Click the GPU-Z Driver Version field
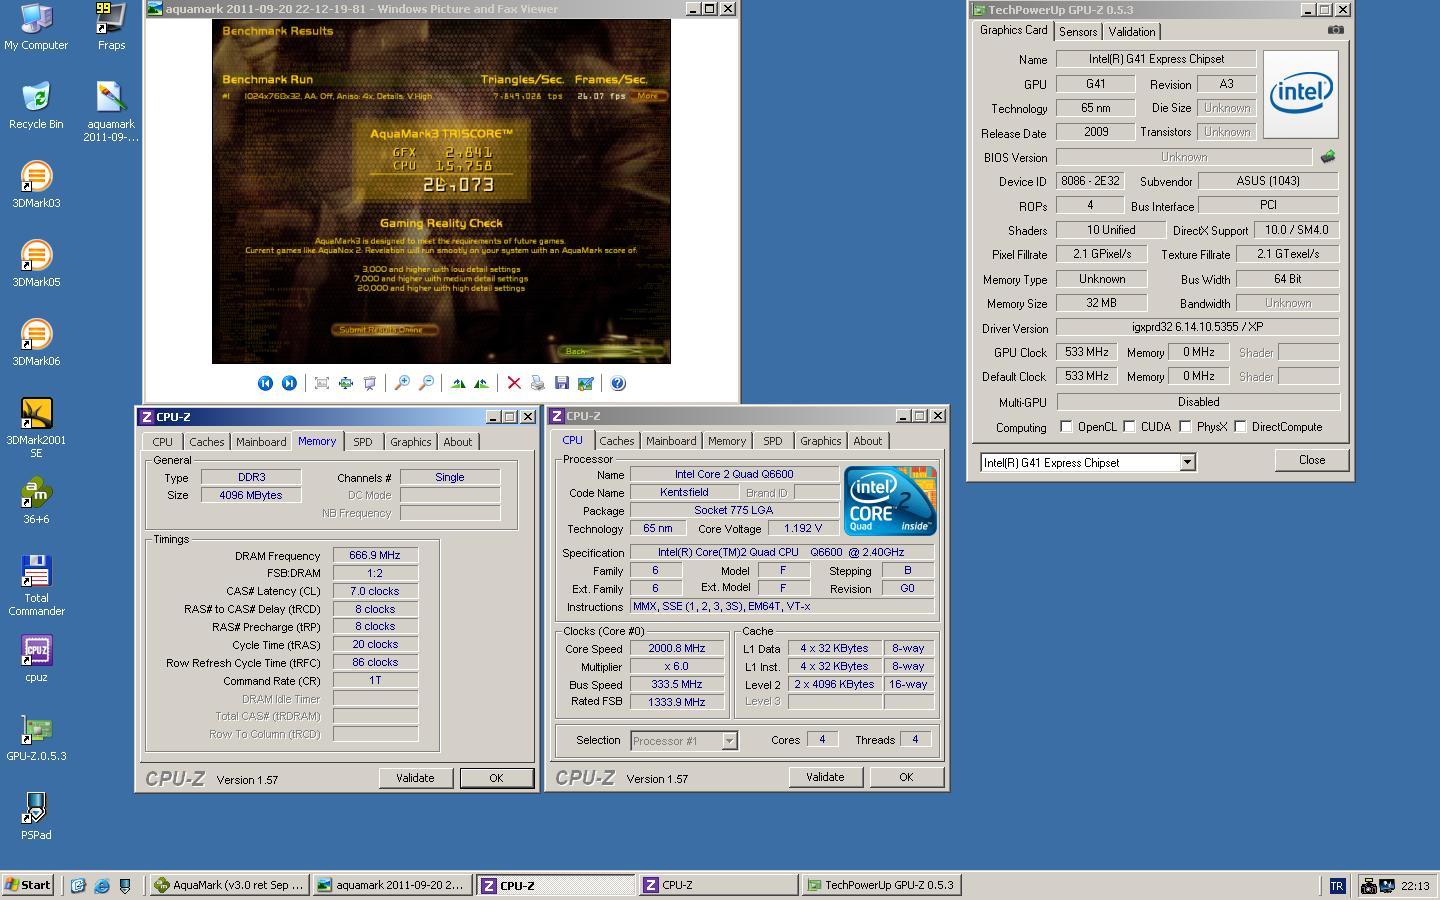Screen dimensions: 1440x900 (1197, 327)
